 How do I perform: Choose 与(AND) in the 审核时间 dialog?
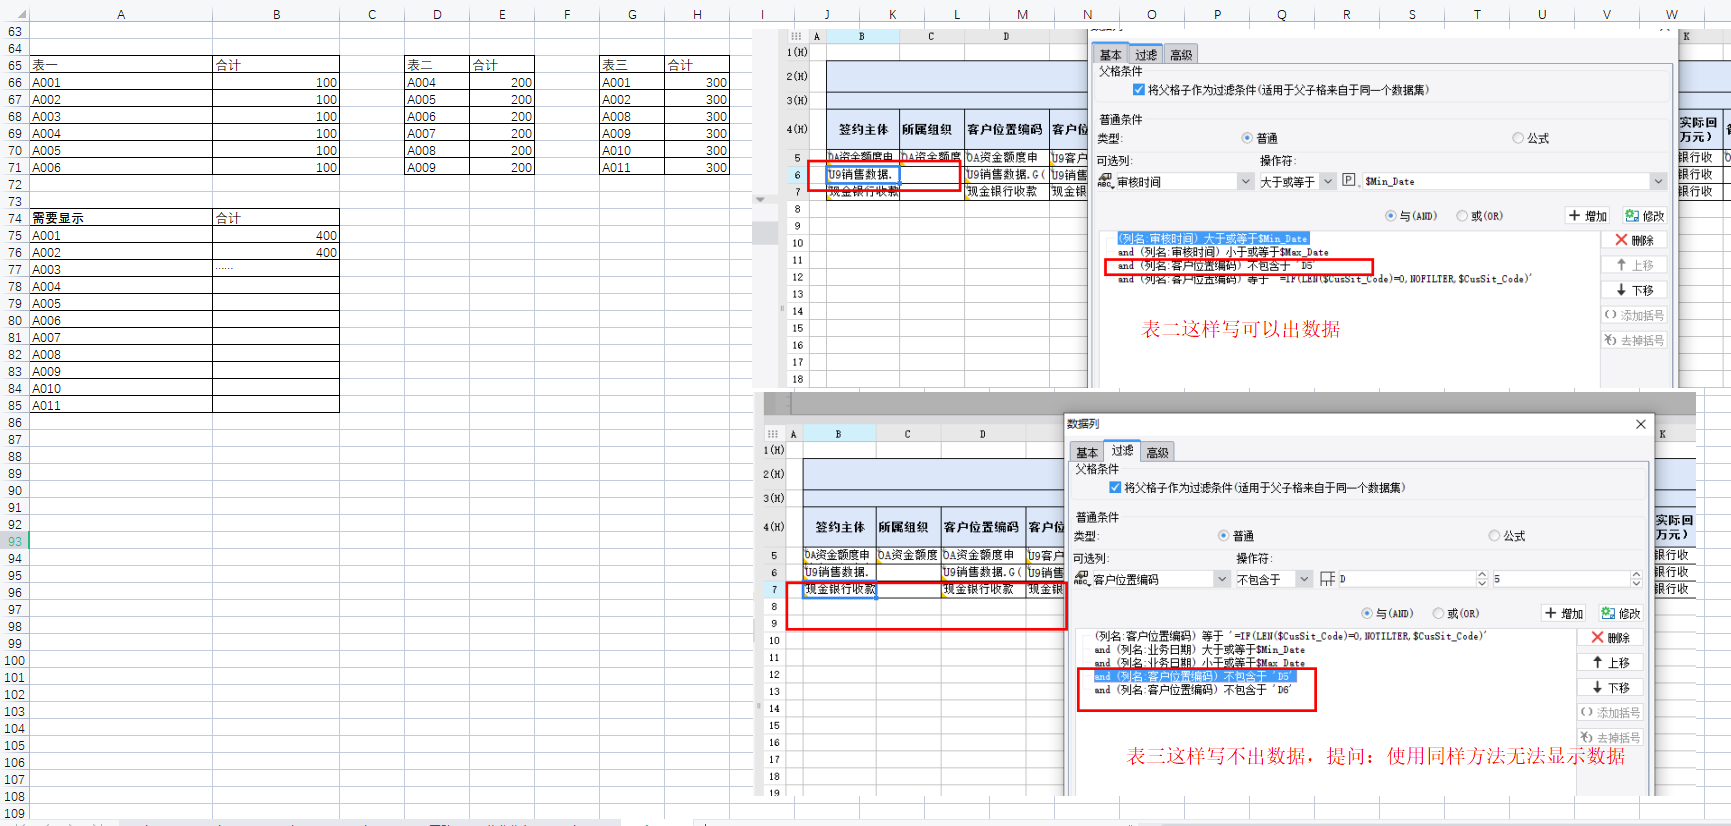pos(1391,216)
